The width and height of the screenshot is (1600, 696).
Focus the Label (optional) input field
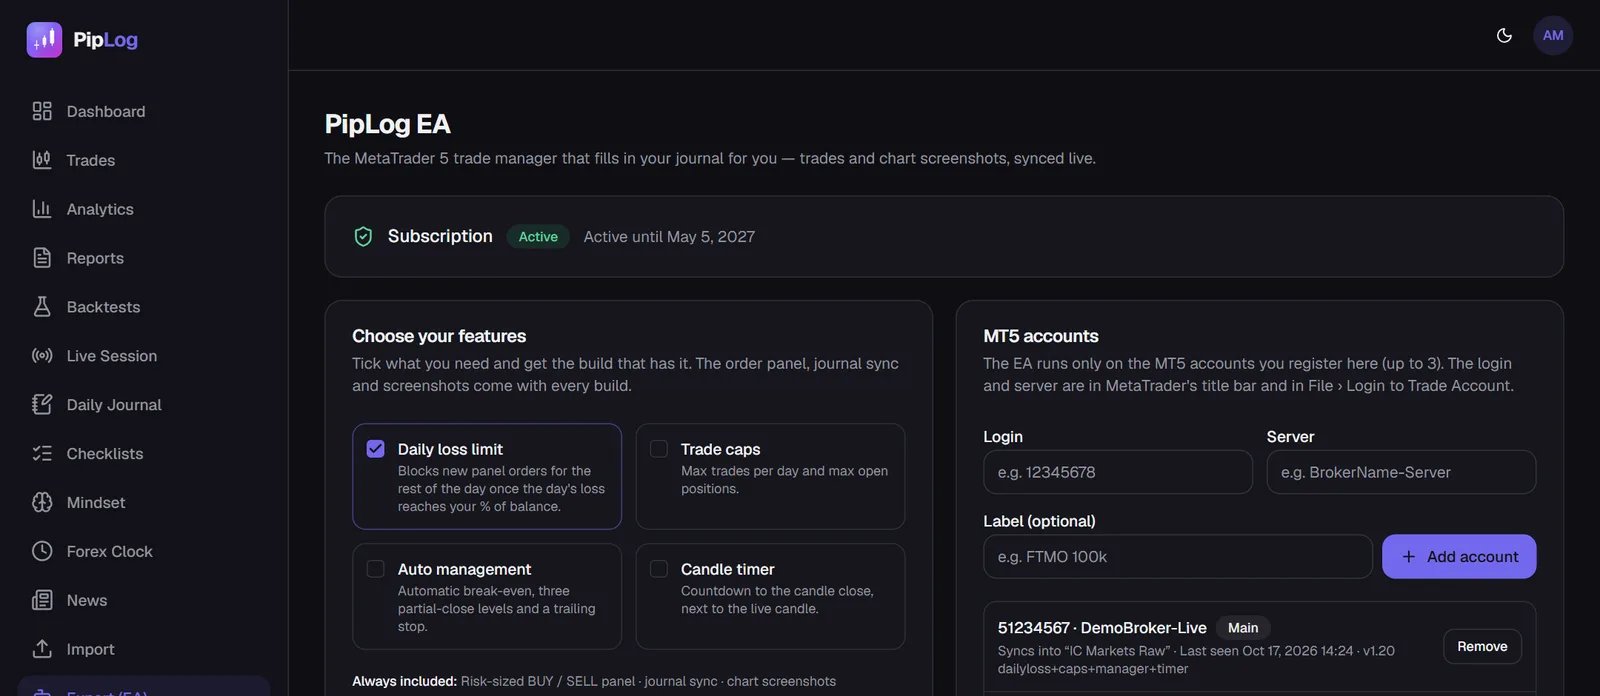tap(1178, 557)
